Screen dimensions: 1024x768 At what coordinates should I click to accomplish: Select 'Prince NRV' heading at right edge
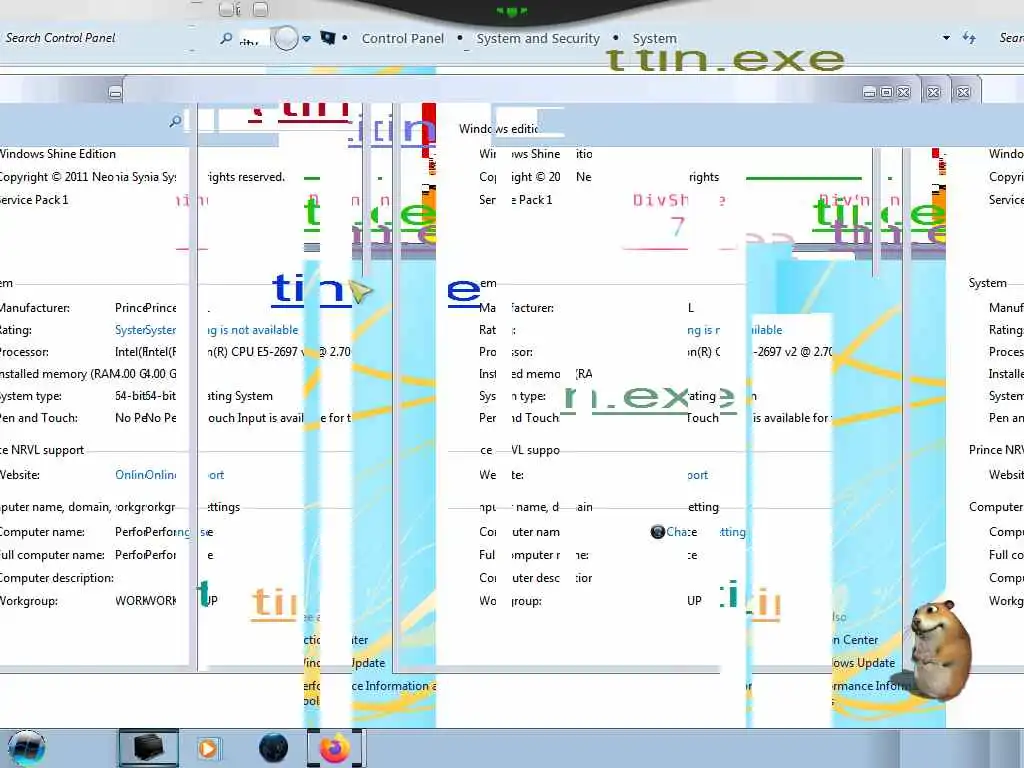pos(996,450)
